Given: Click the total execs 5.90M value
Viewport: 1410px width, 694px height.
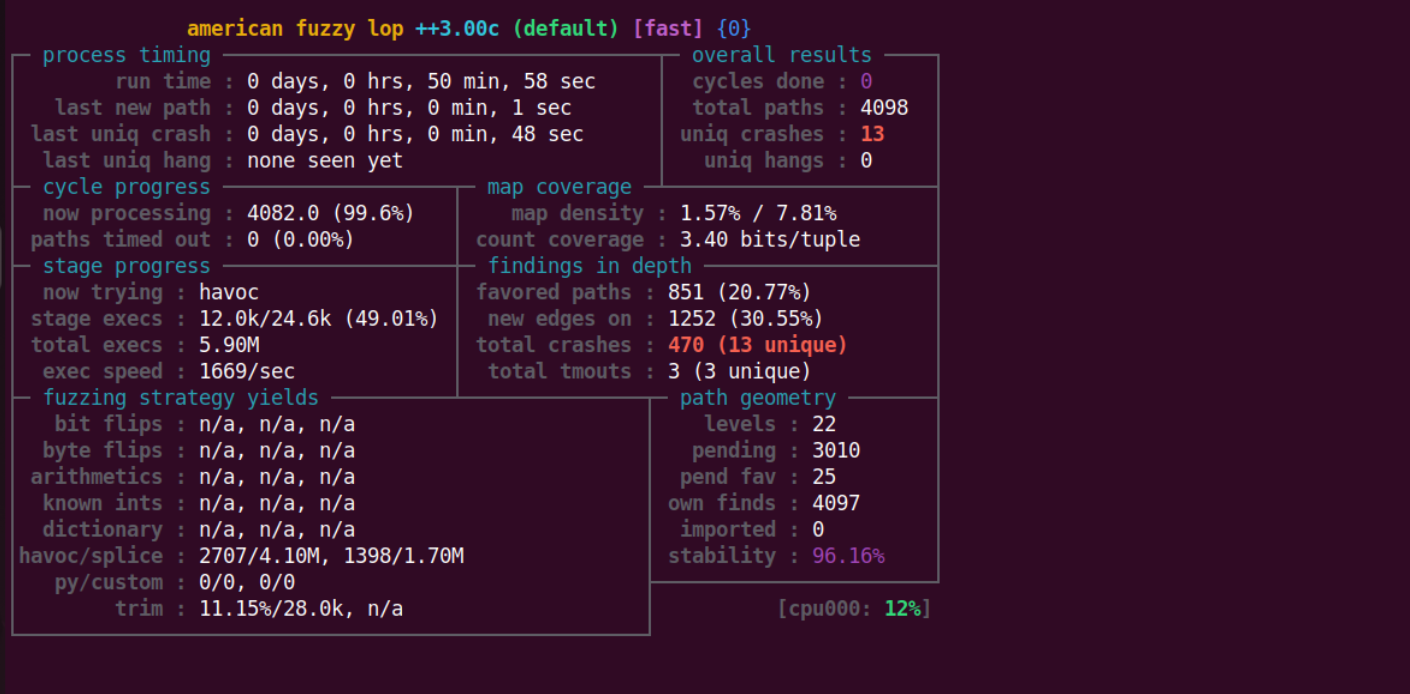Looking at the screenshot, I should (229, 345).
